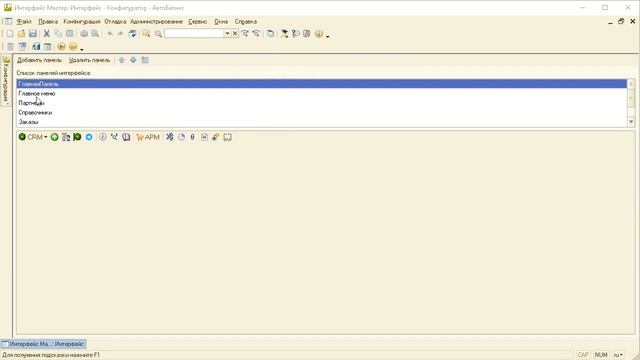Click the Undo arrow icon
640x360 pixels.
(x=110, y=34)
